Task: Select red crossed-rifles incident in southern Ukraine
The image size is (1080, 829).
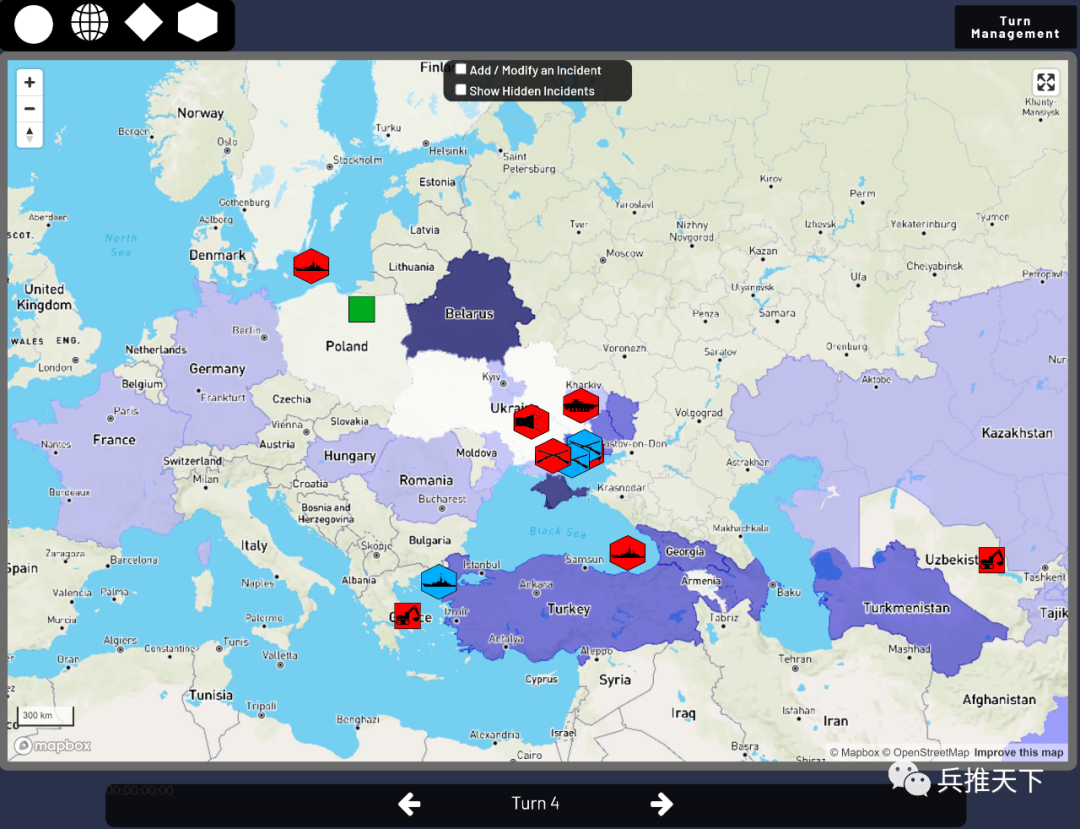Action: click(x=552, y=456)
